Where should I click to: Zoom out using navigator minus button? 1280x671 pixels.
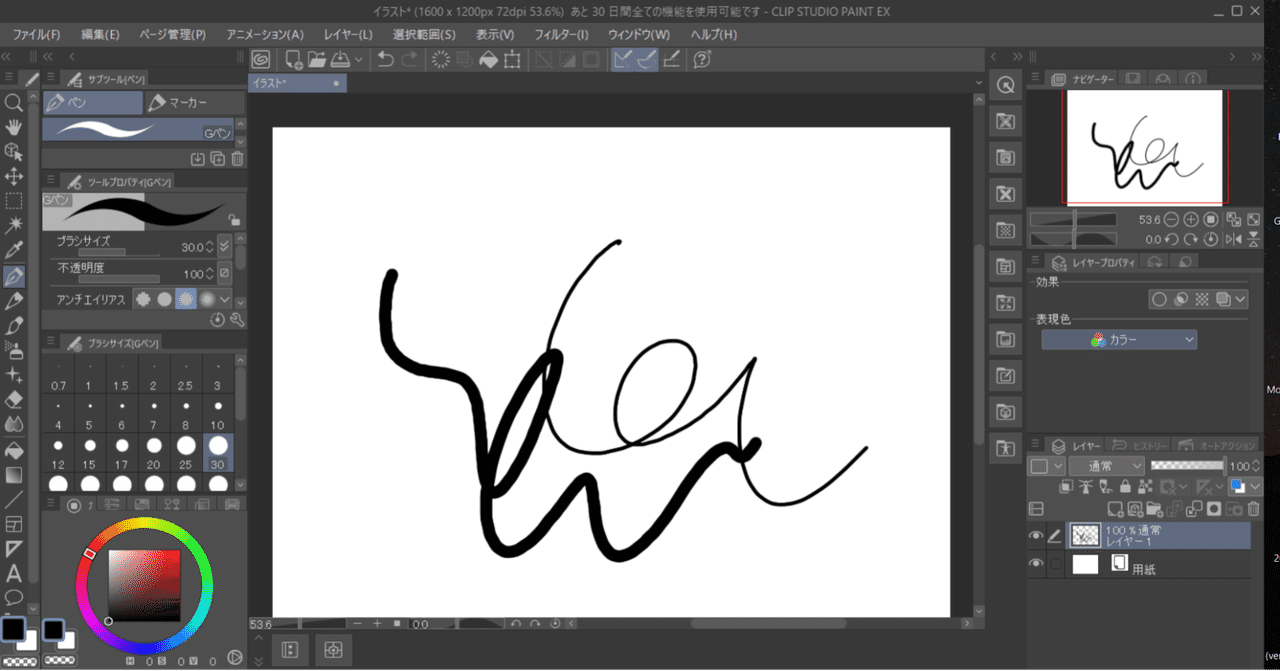(1172, 219)
